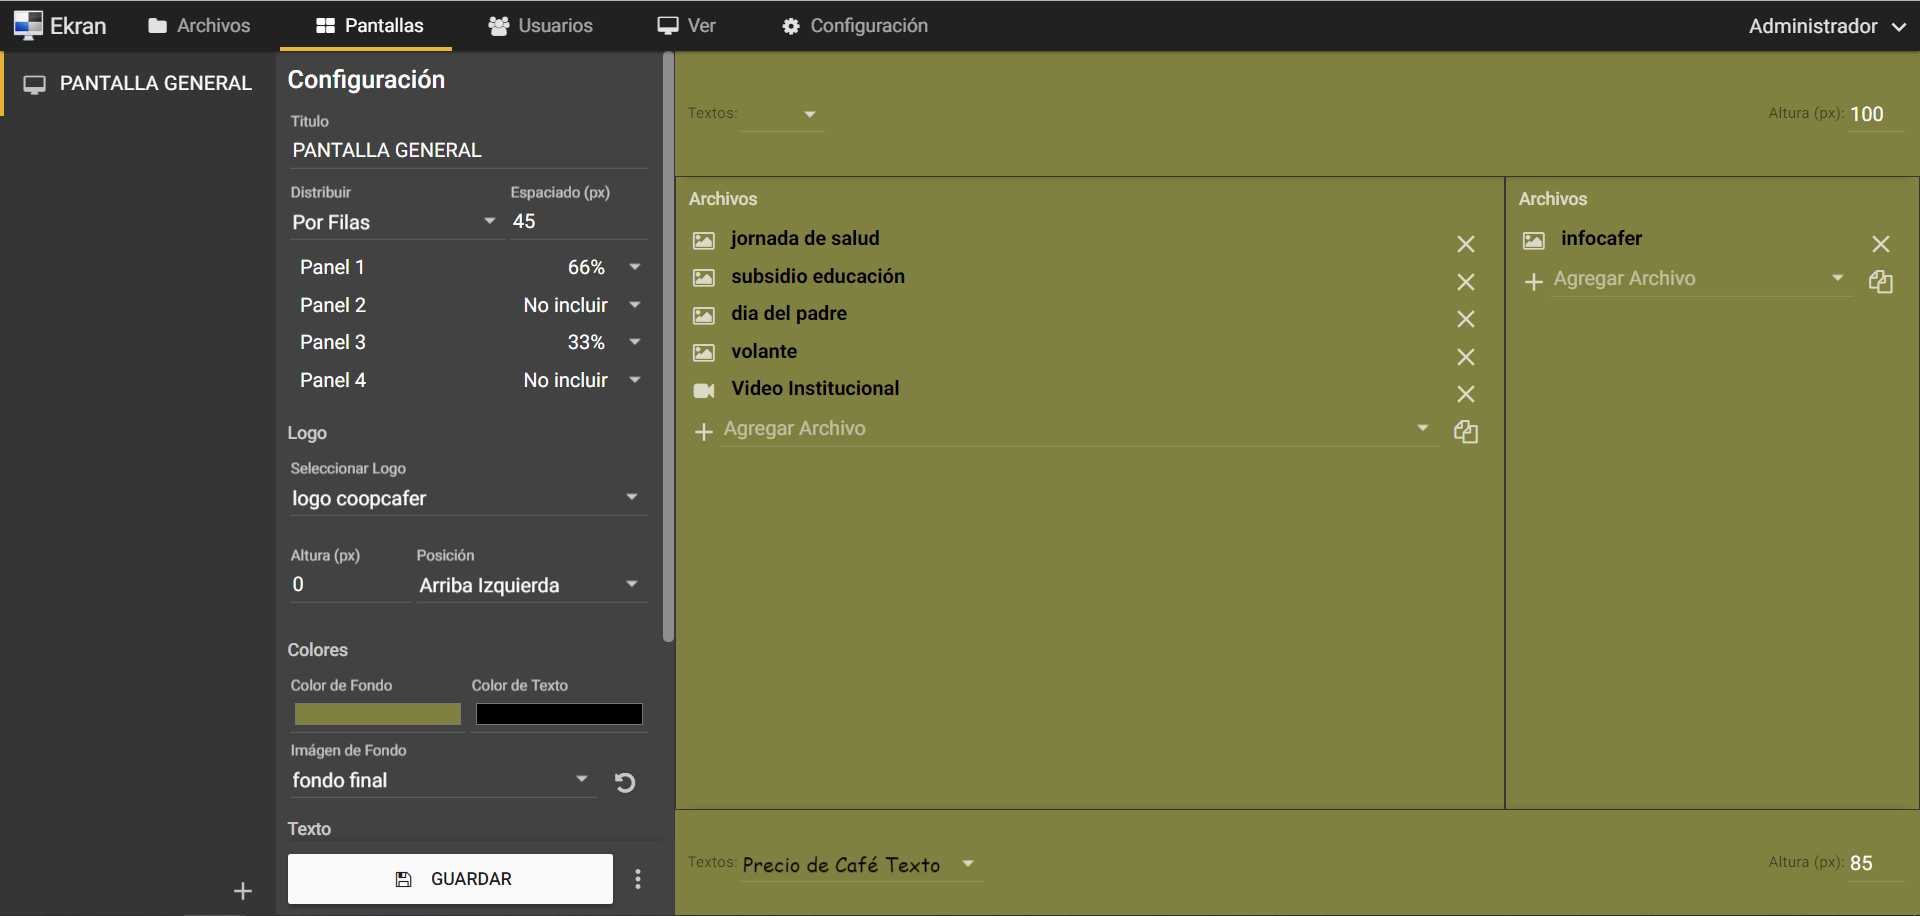Click the Espaciado (px) input field

click(577, 222)
